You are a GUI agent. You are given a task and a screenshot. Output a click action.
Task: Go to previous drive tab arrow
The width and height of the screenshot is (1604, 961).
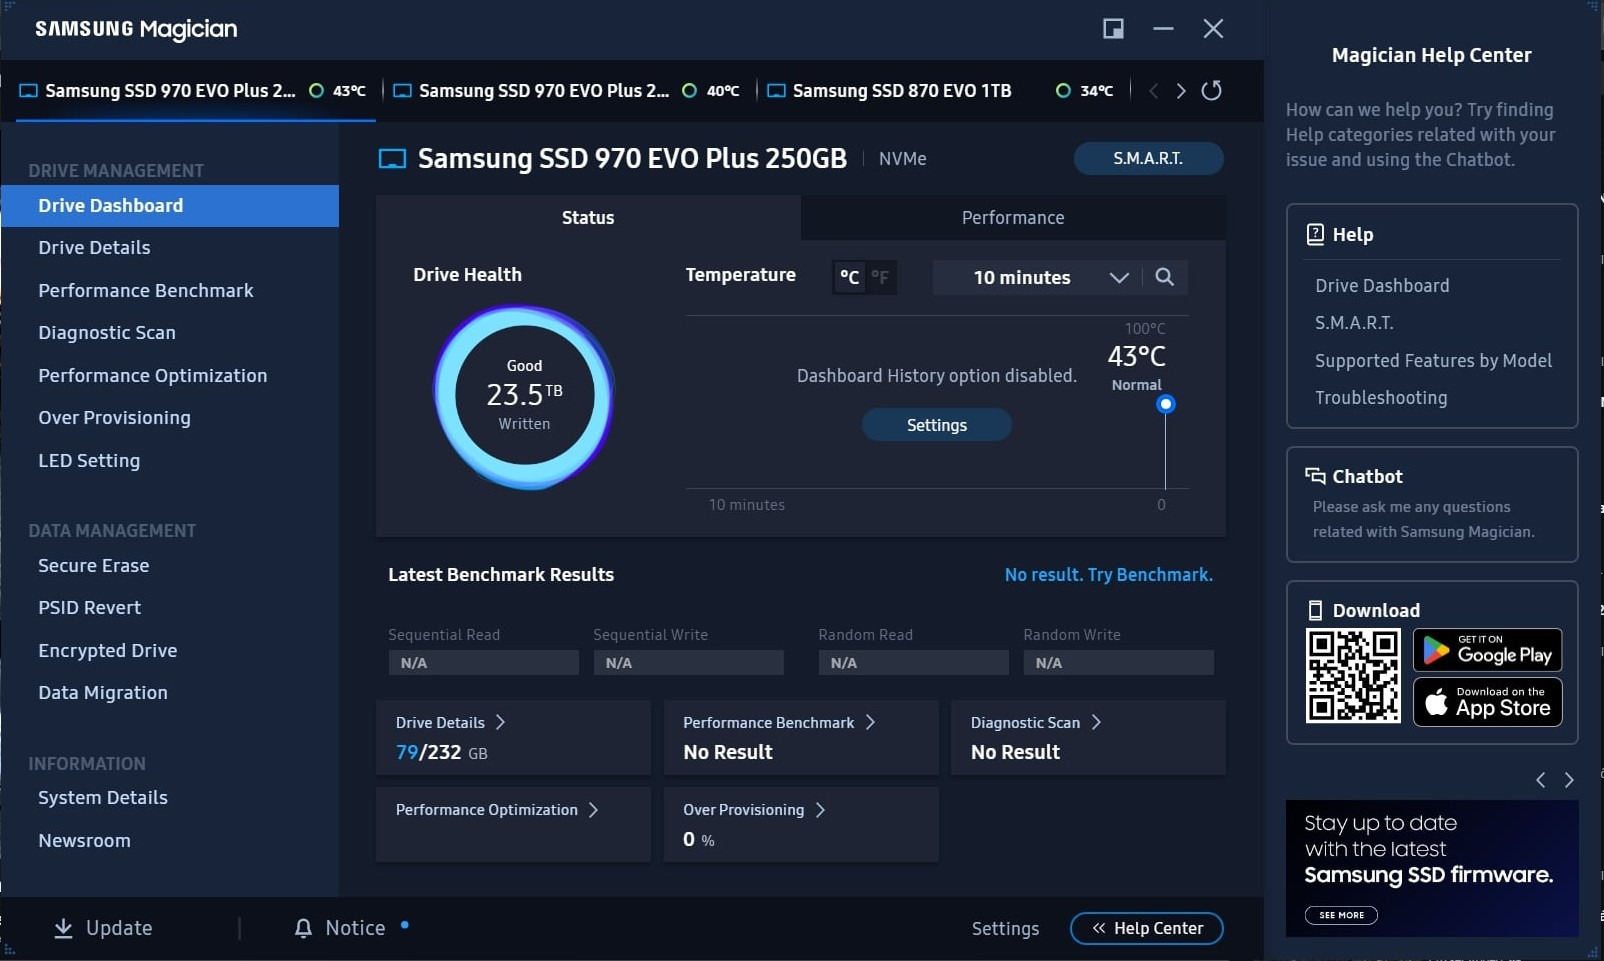pyautogui.click(x=1153, y=91)
